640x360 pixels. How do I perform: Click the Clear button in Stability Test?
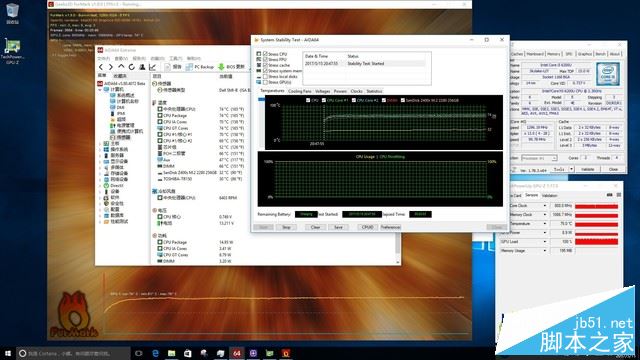[315, 227]
